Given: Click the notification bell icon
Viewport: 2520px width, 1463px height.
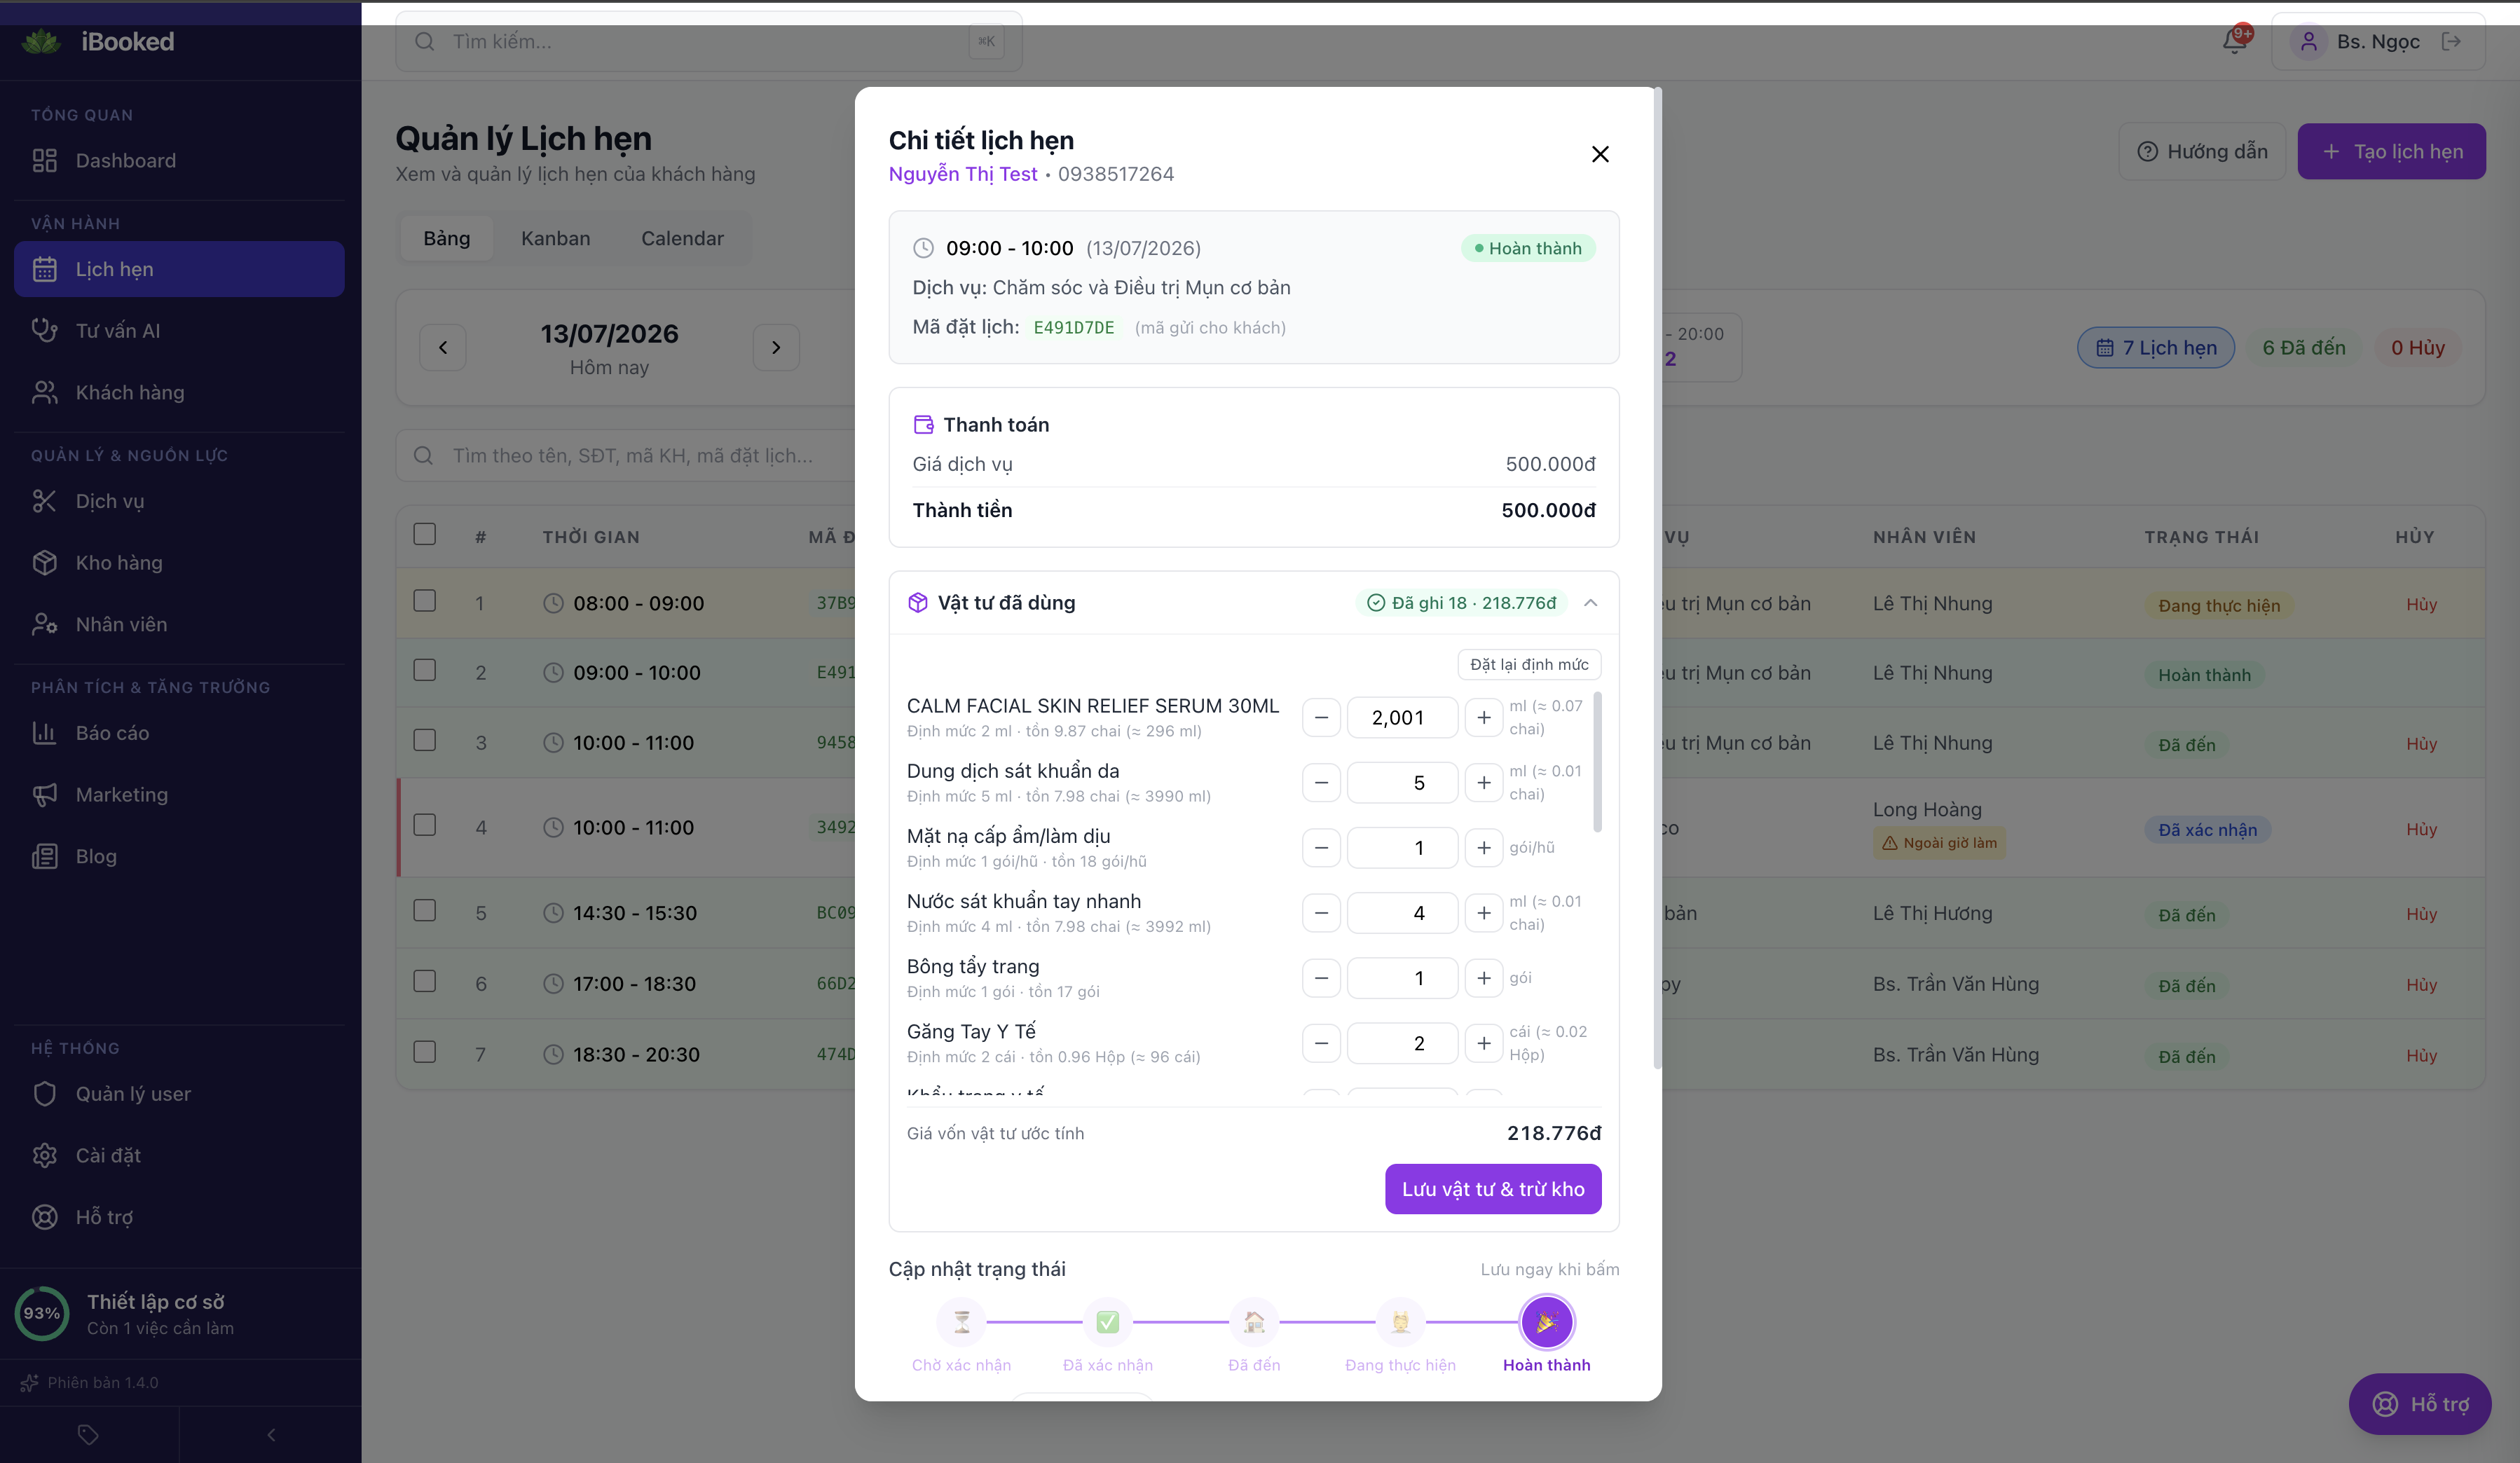Looking at the screenshot, I should [x=2235, y=41].
